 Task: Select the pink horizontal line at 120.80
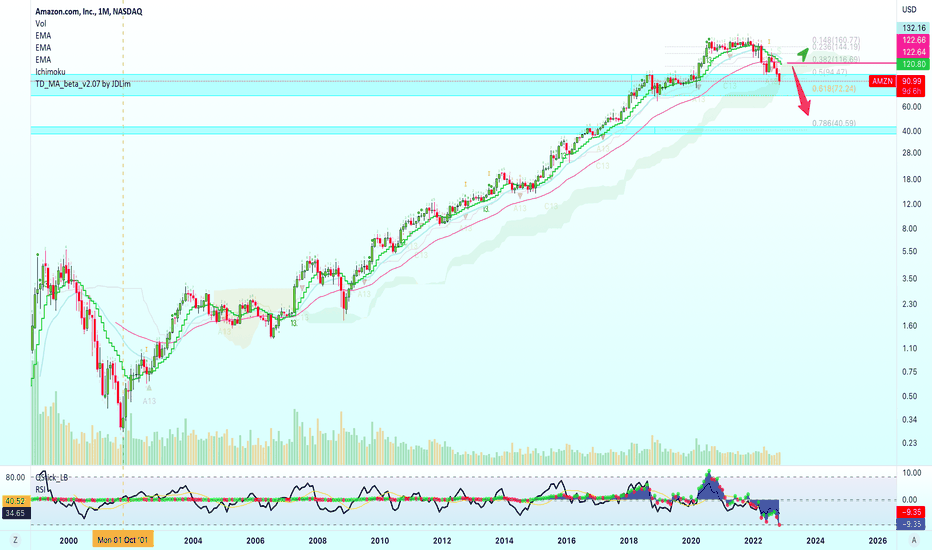841,63
